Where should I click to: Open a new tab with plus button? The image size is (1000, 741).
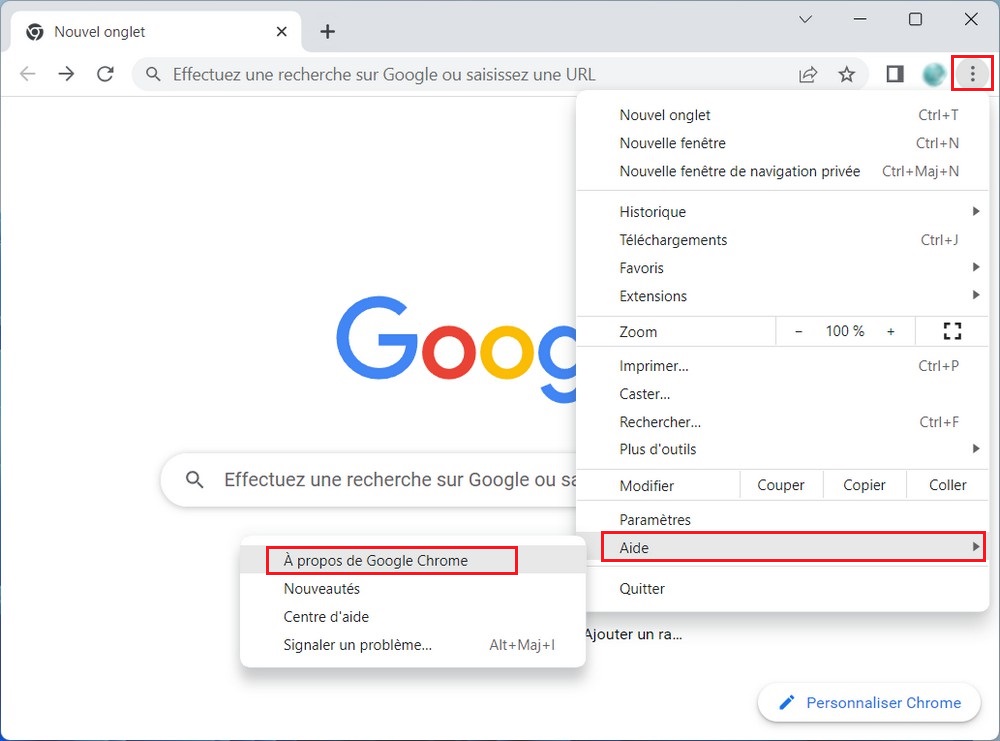click(x=327, y=31)
